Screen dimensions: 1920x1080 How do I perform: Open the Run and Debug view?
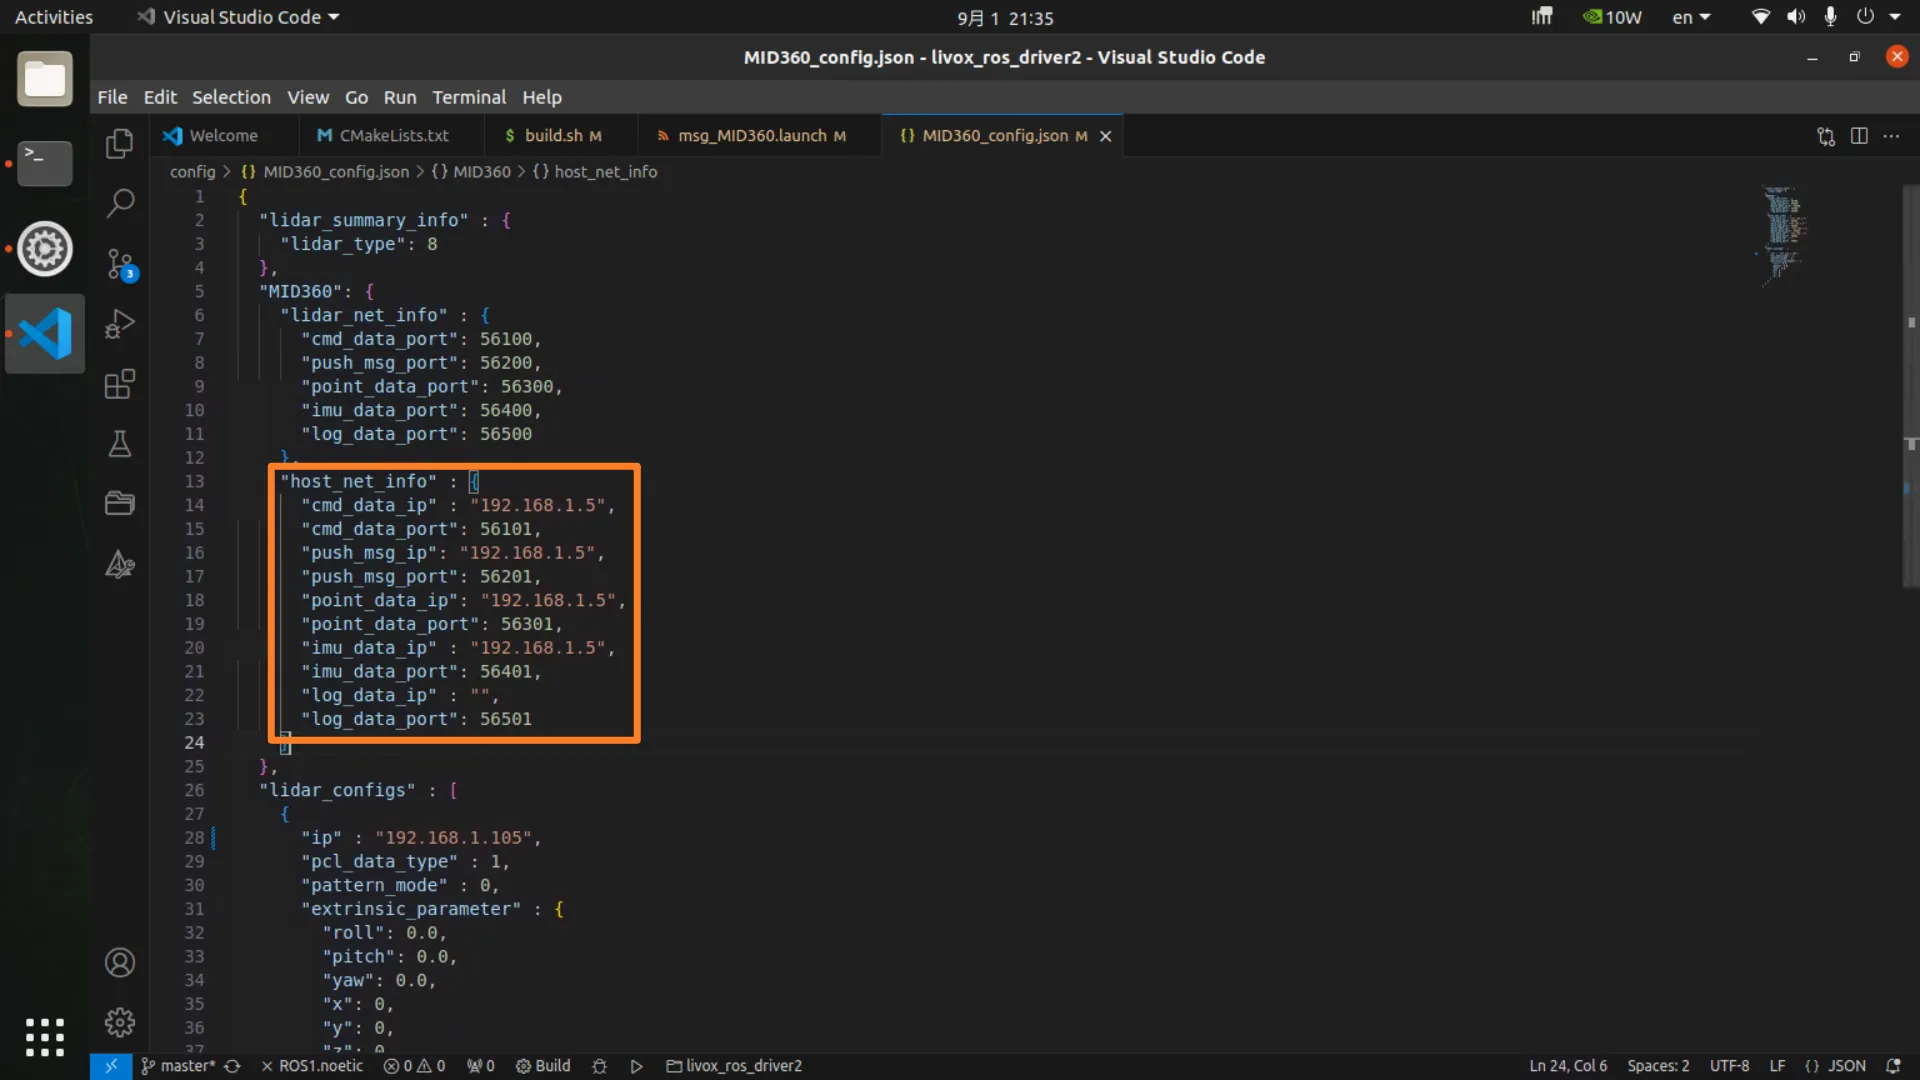coord(120,324)
